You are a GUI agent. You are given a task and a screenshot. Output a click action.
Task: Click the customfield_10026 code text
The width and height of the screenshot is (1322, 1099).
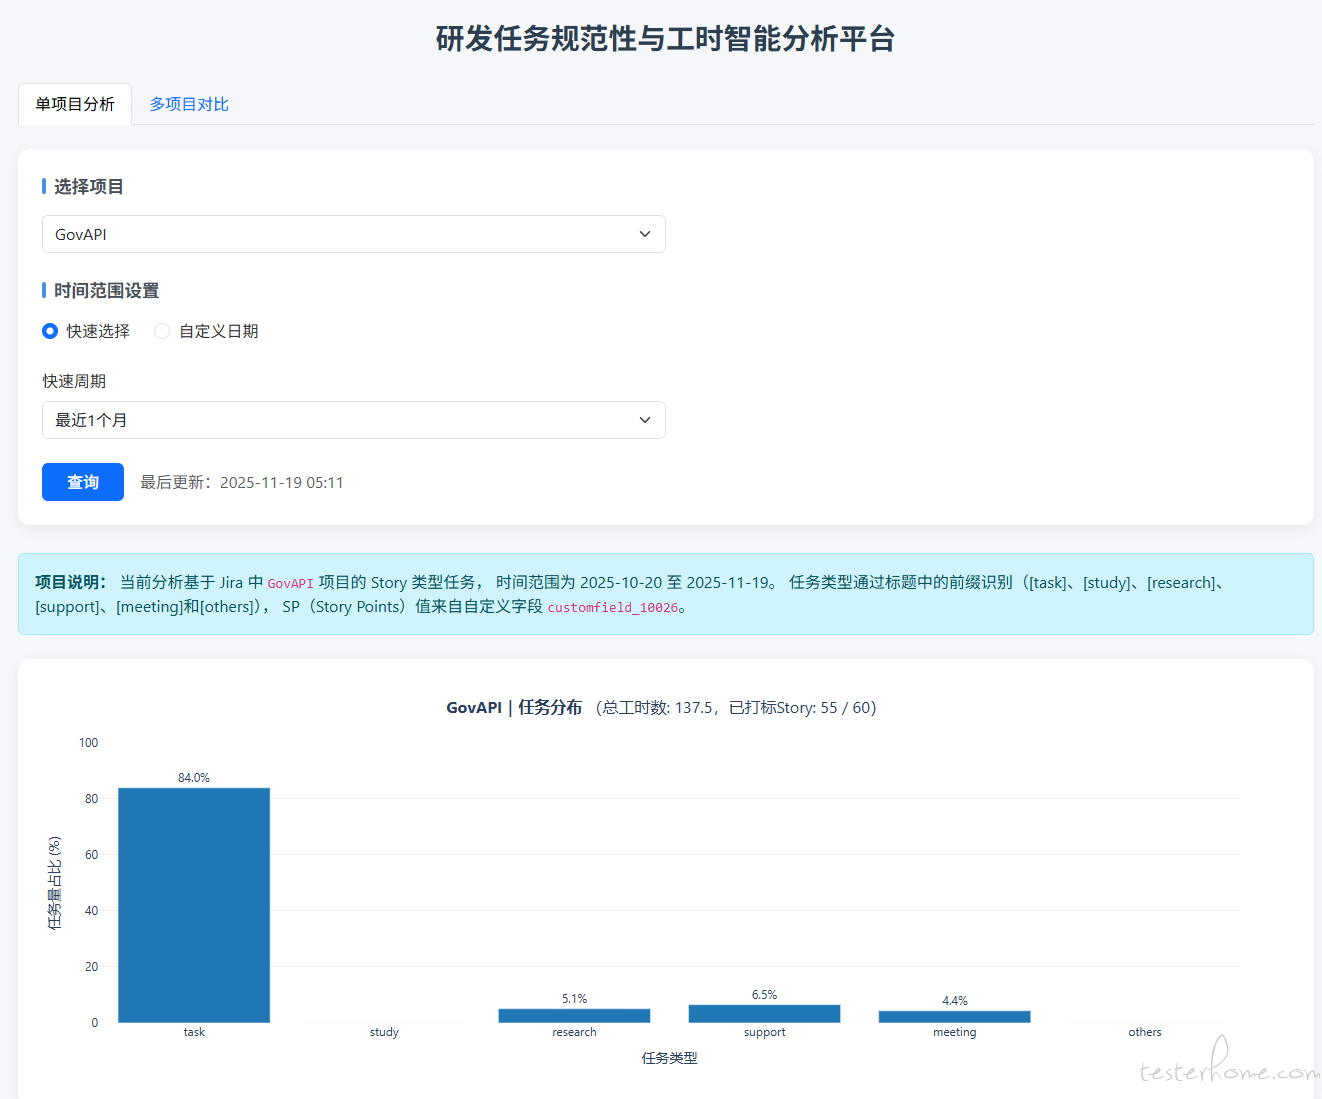click(x=612, y=607)
